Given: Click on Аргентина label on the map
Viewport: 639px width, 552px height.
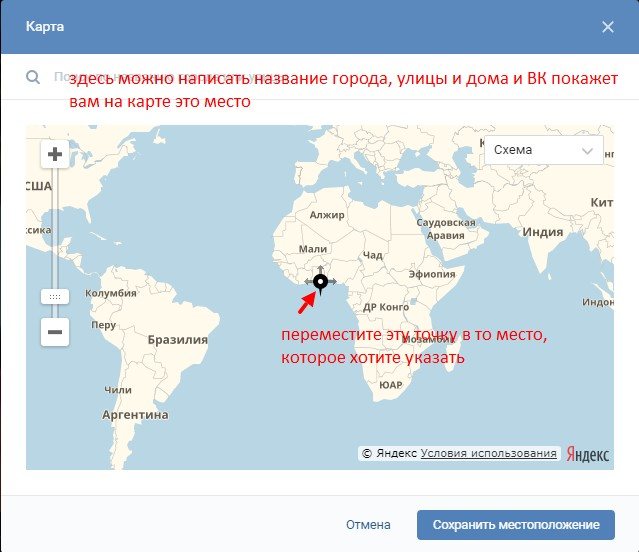Looking at the screenshot, I should [x=135, y=414].
